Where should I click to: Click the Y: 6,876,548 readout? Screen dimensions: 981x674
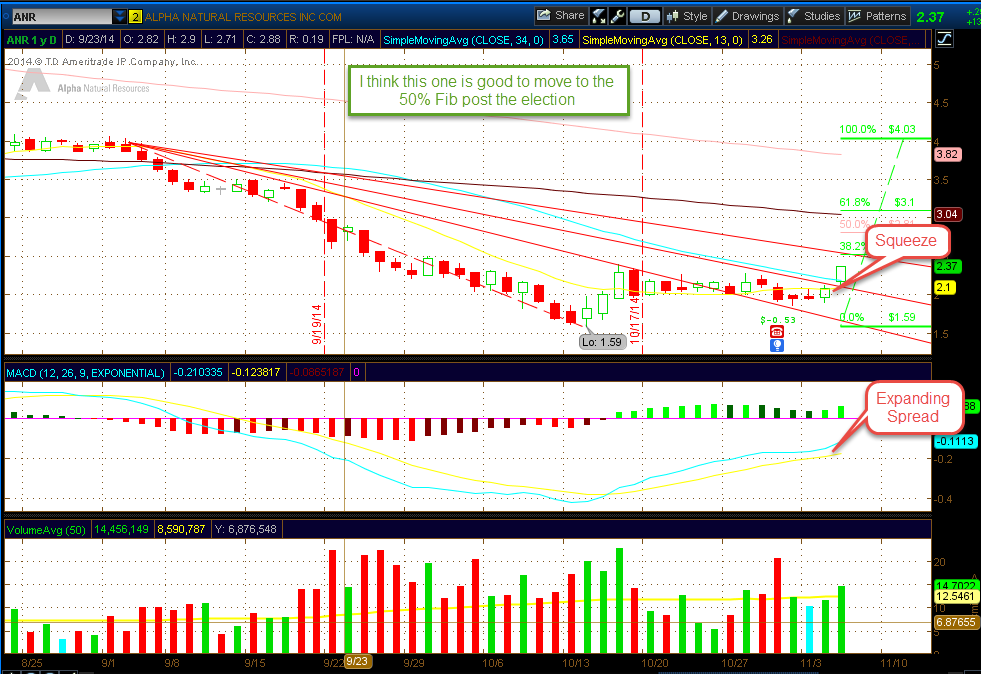246,529
